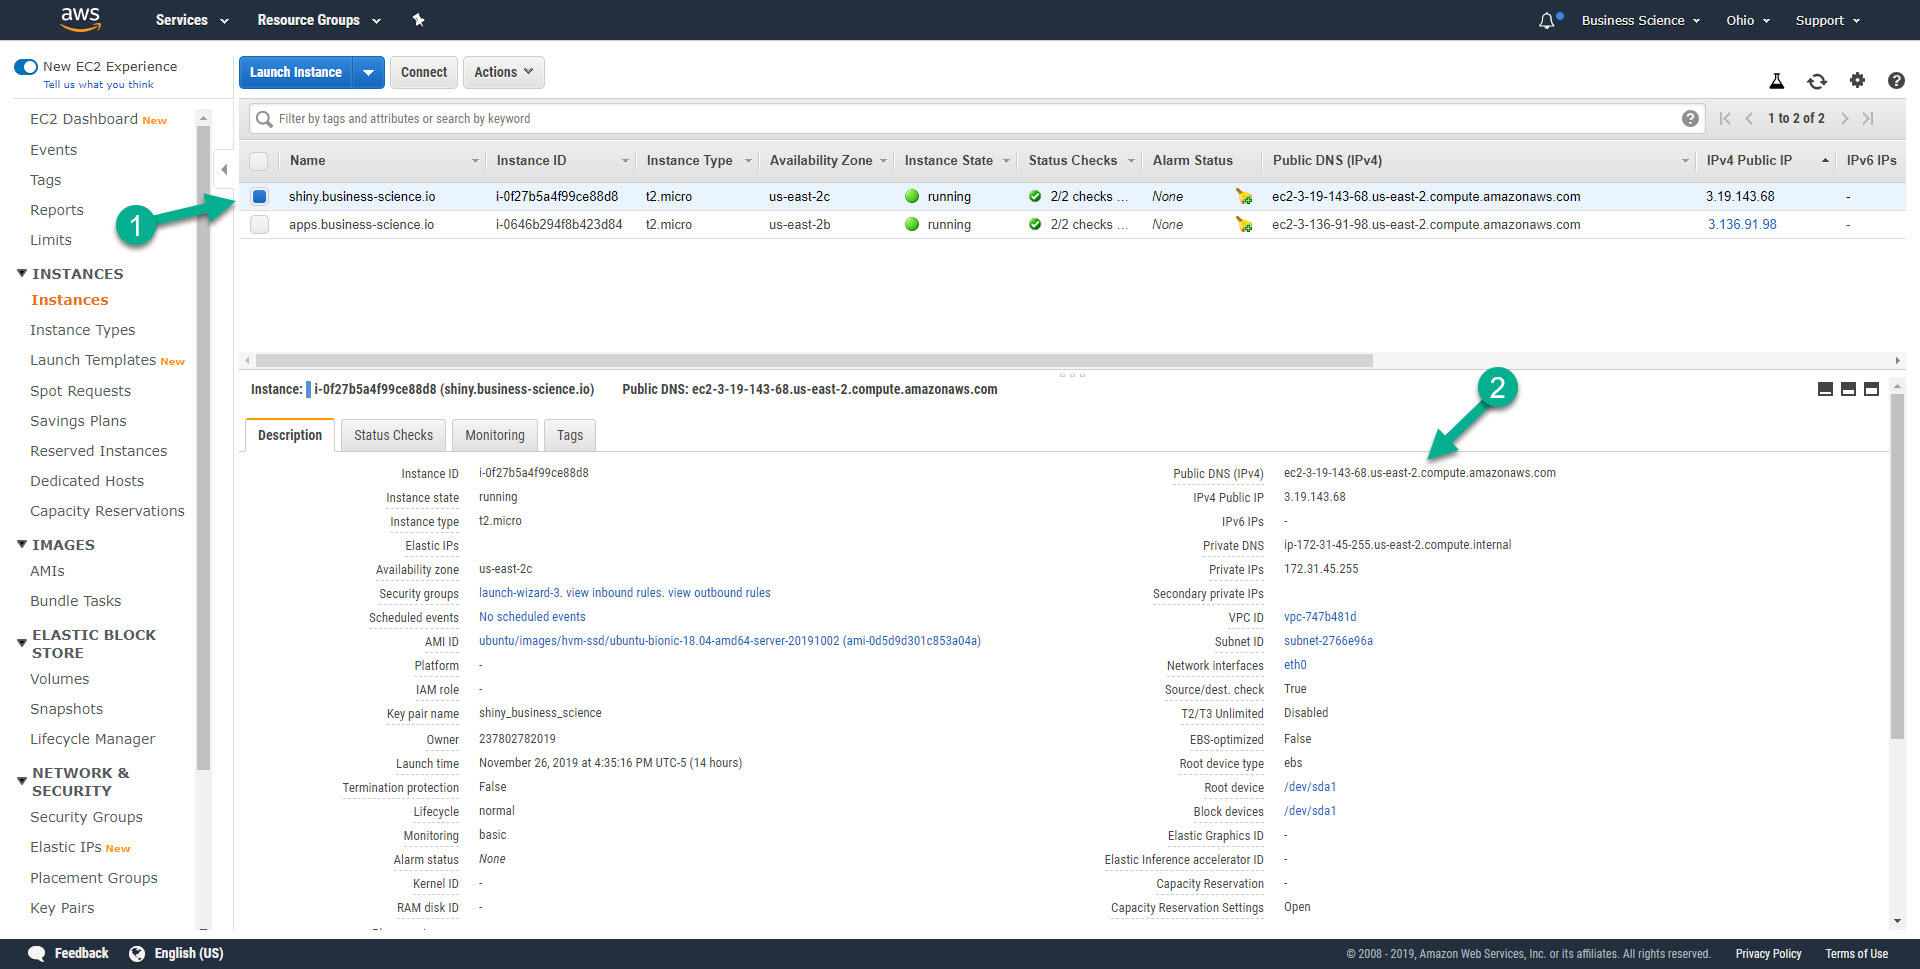Viewport: 1920px width, 969px height.
Task: Click the green running status for shiny.business-science.io
Action: (x=912, y=196)
